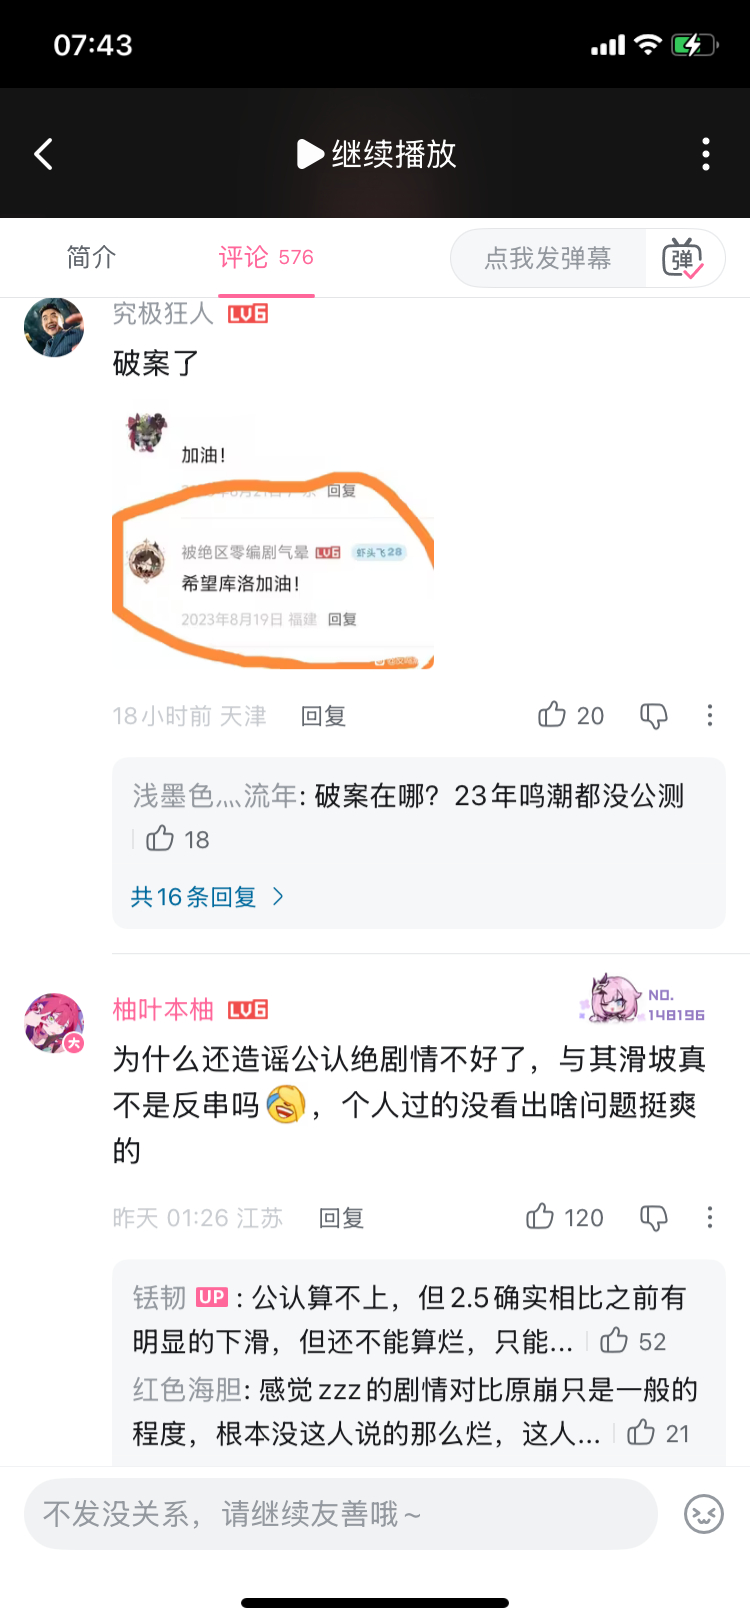Dislike 柚叶本柚's comment
Screen dimensions: 750x1624
coord(654,1217)
